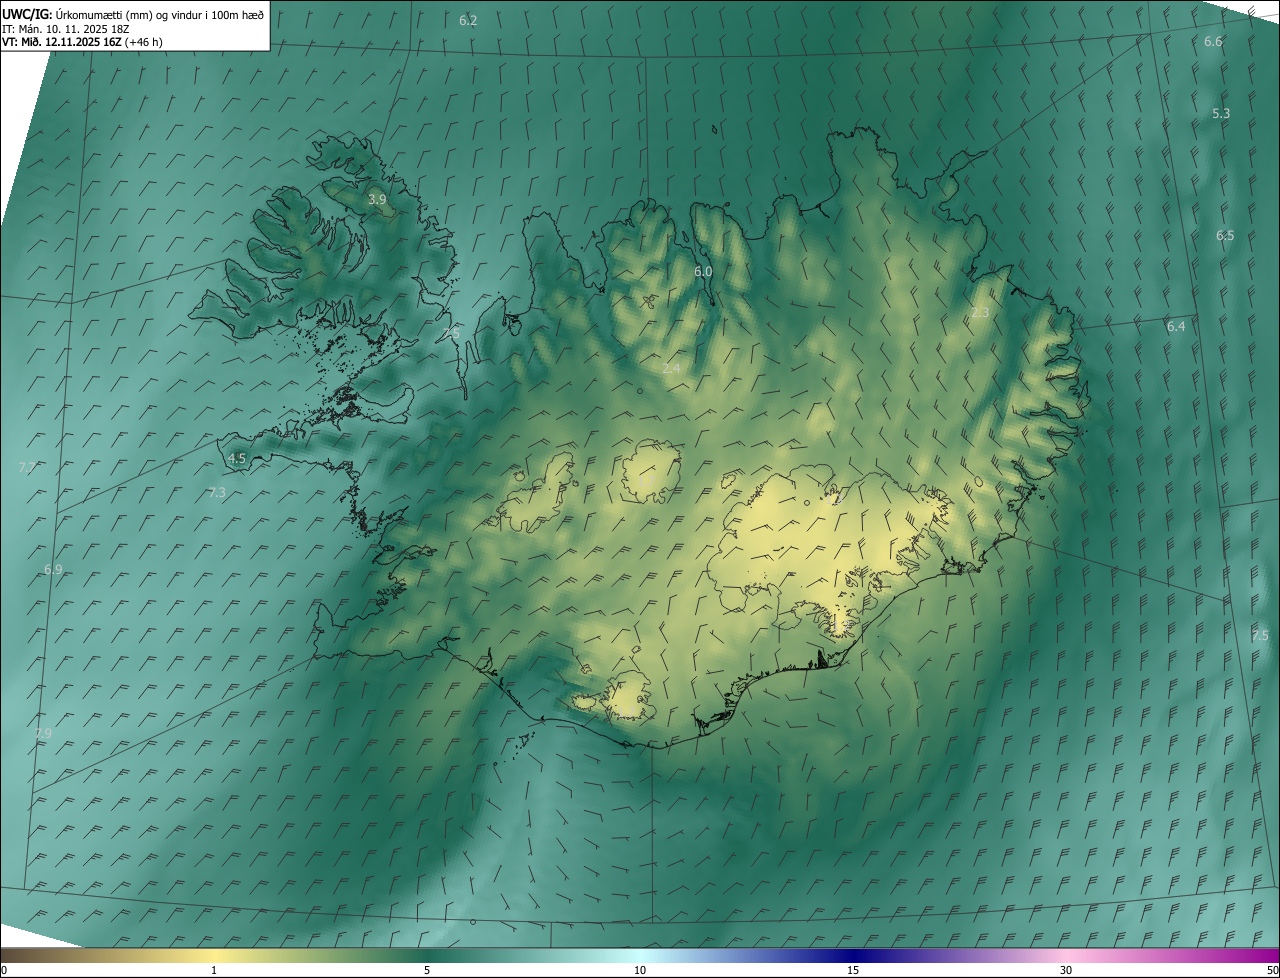The width and height of the screenshot is (1280, 978).
Task: Click the color scale tick label 10
Action: pos(640,971)
